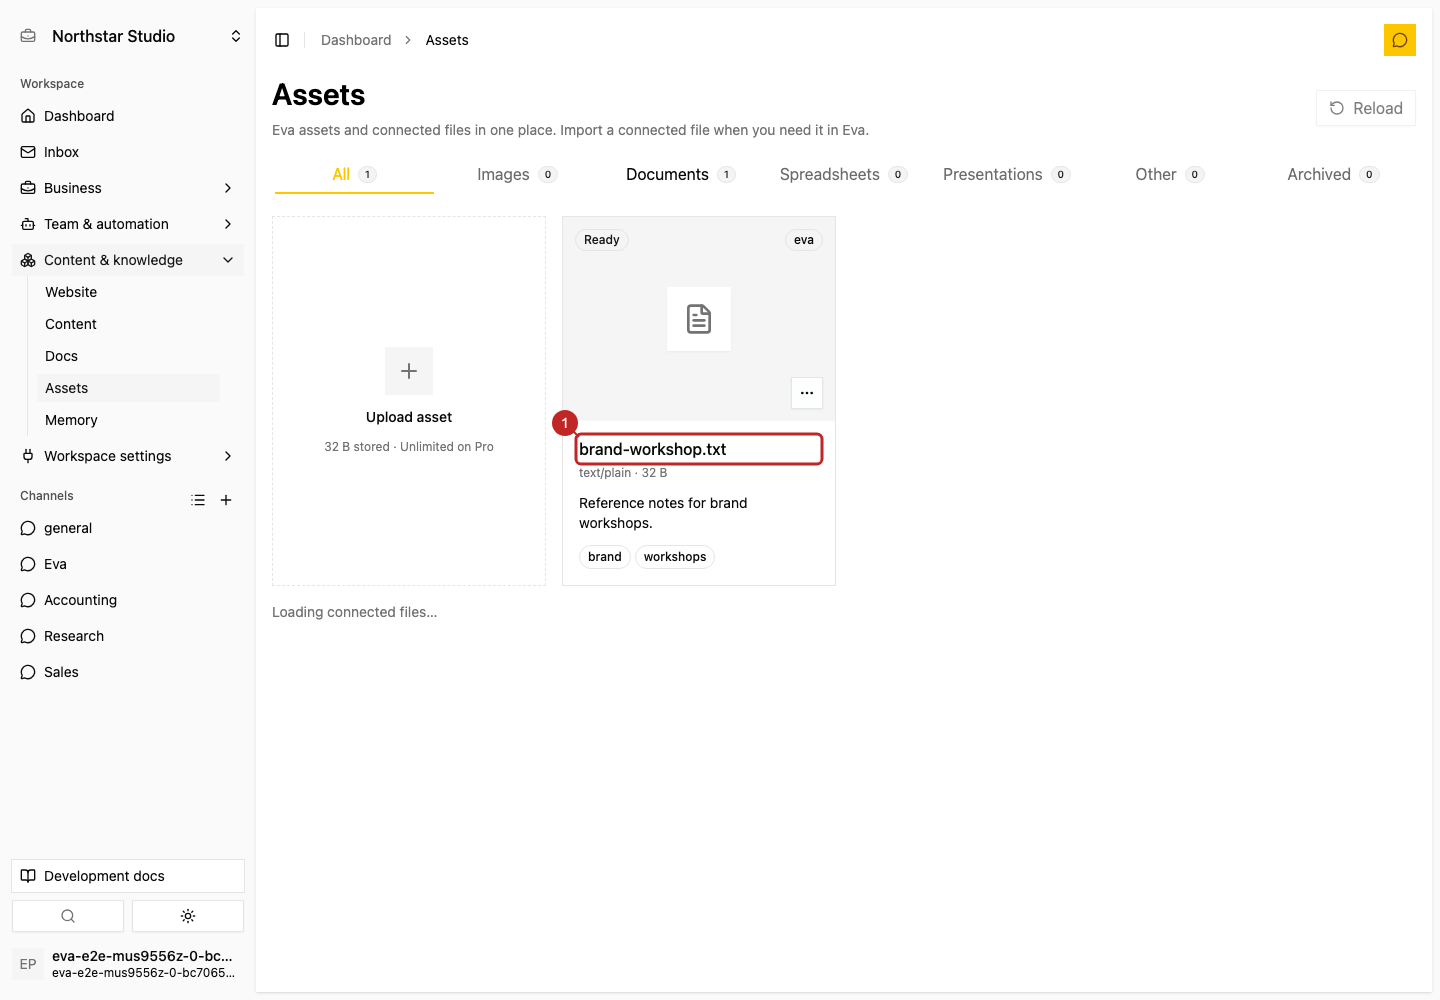Click the workshops tag
Image resolution: width=1440 pixels, height=1000 pixels.
[675, 557]
